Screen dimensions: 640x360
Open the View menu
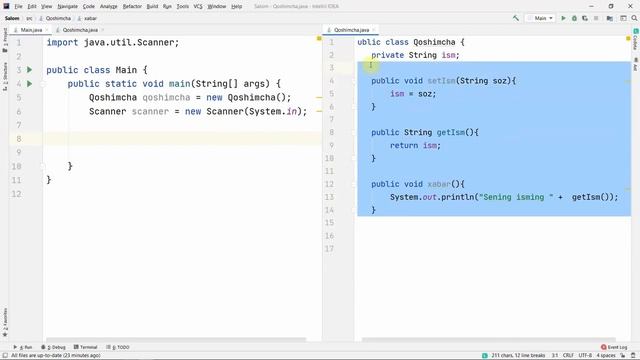(x=47, y=7)
